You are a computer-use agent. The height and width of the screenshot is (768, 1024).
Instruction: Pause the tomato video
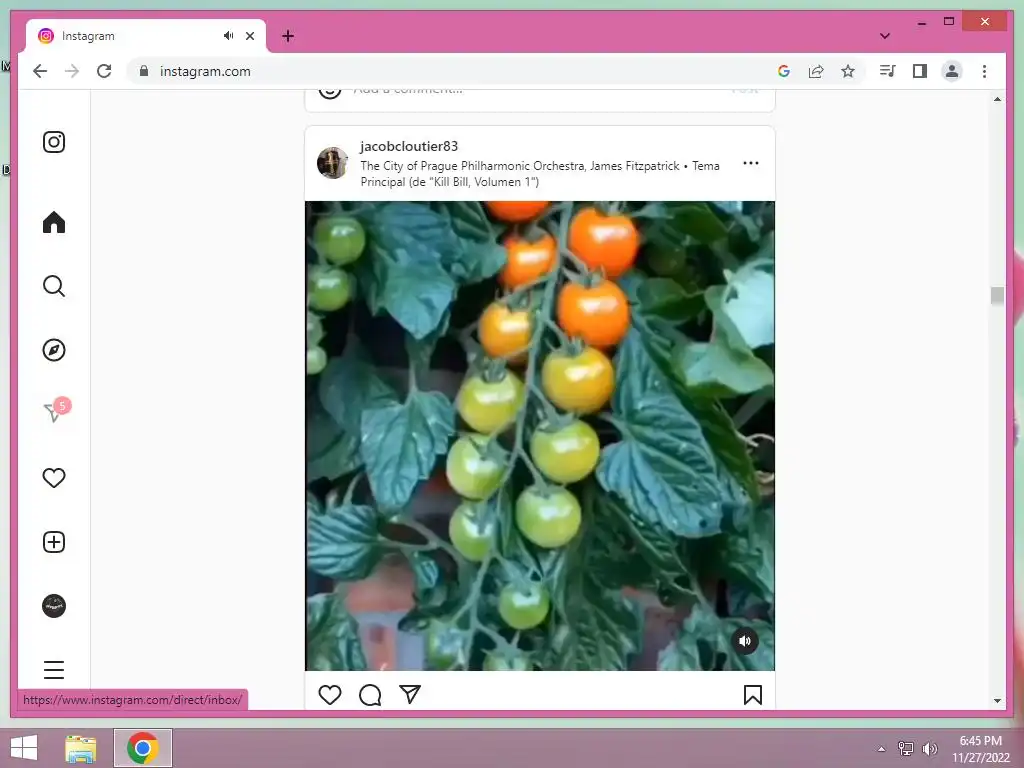click(x=539, y=436)
